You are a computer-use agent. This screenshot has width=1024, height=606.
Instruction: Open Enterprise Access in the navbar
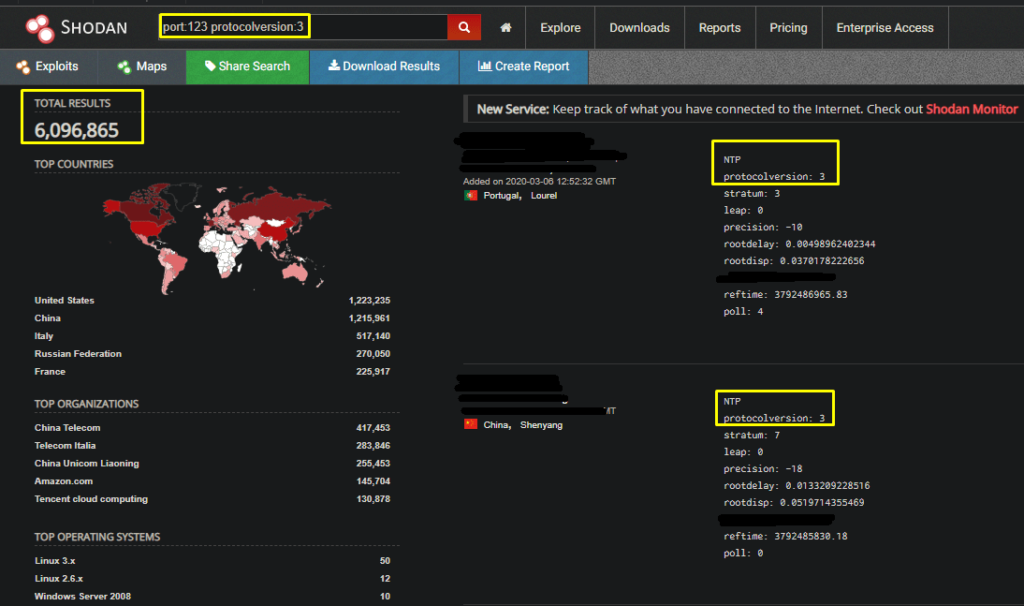click(x=885, y=27)
